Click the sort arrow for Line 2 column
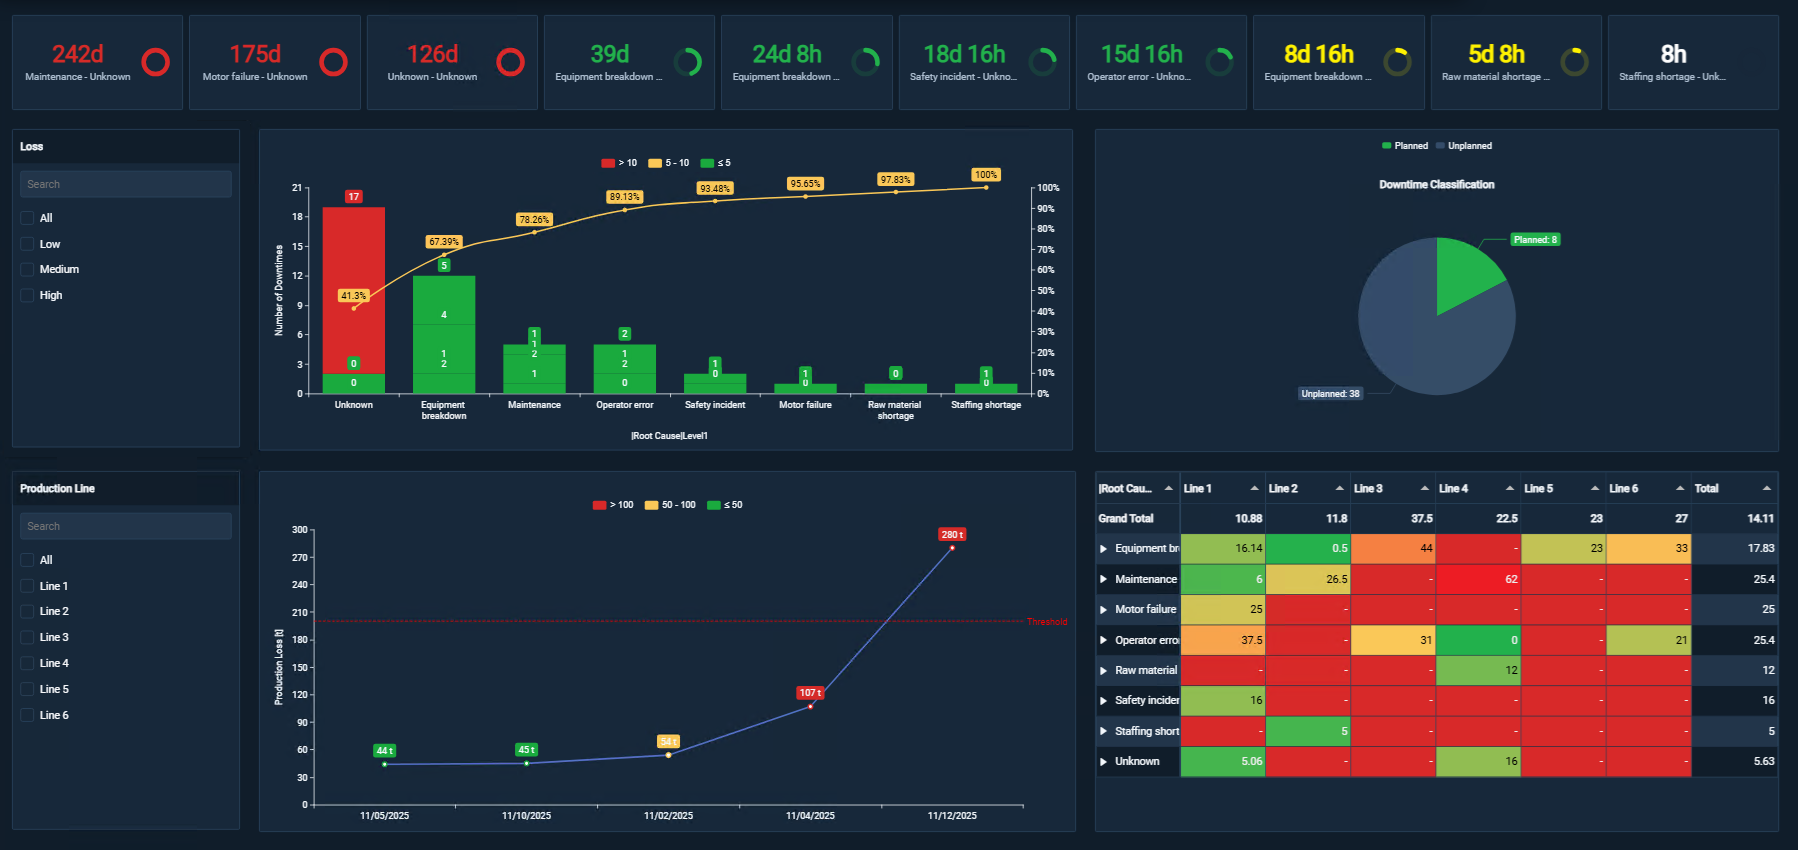 tap(1339, 488)
